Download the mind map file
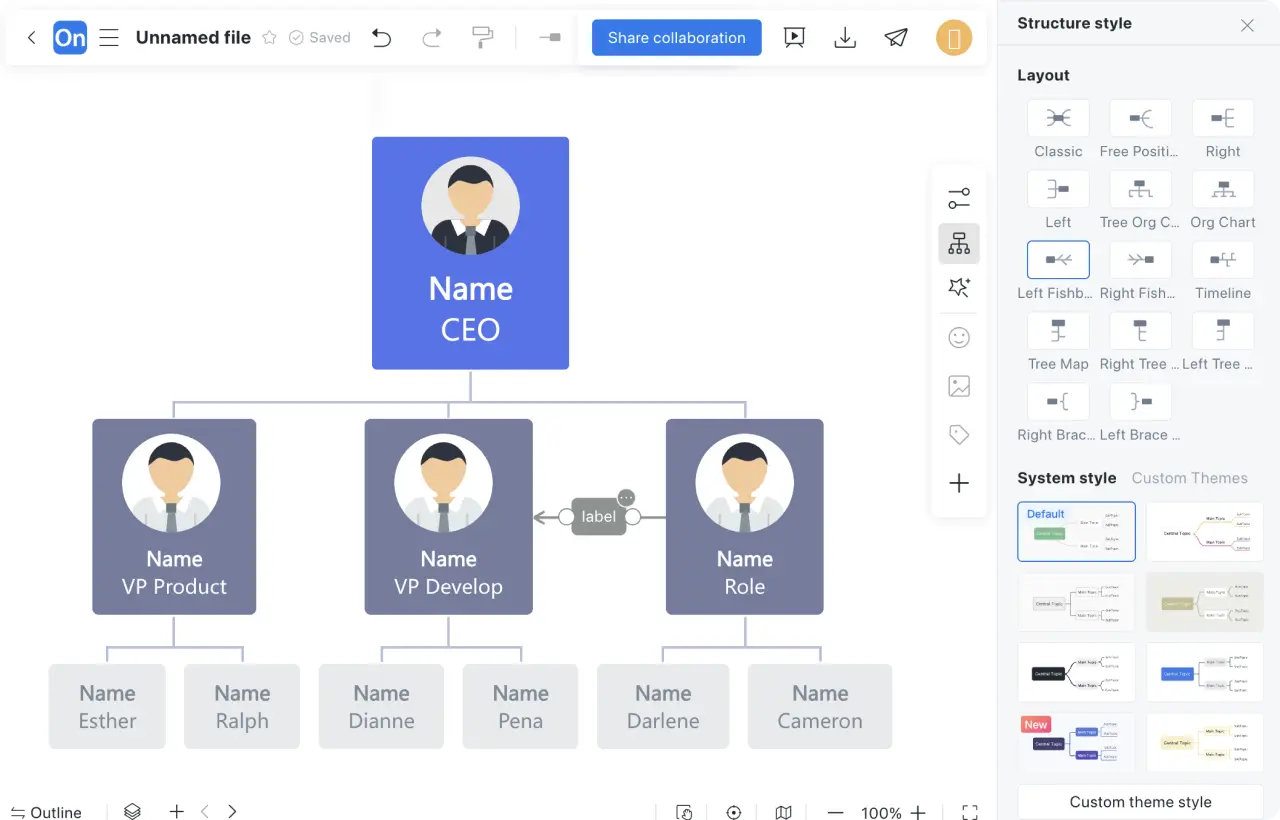Viewport: 1280px width, 820px height. point(845,38)
